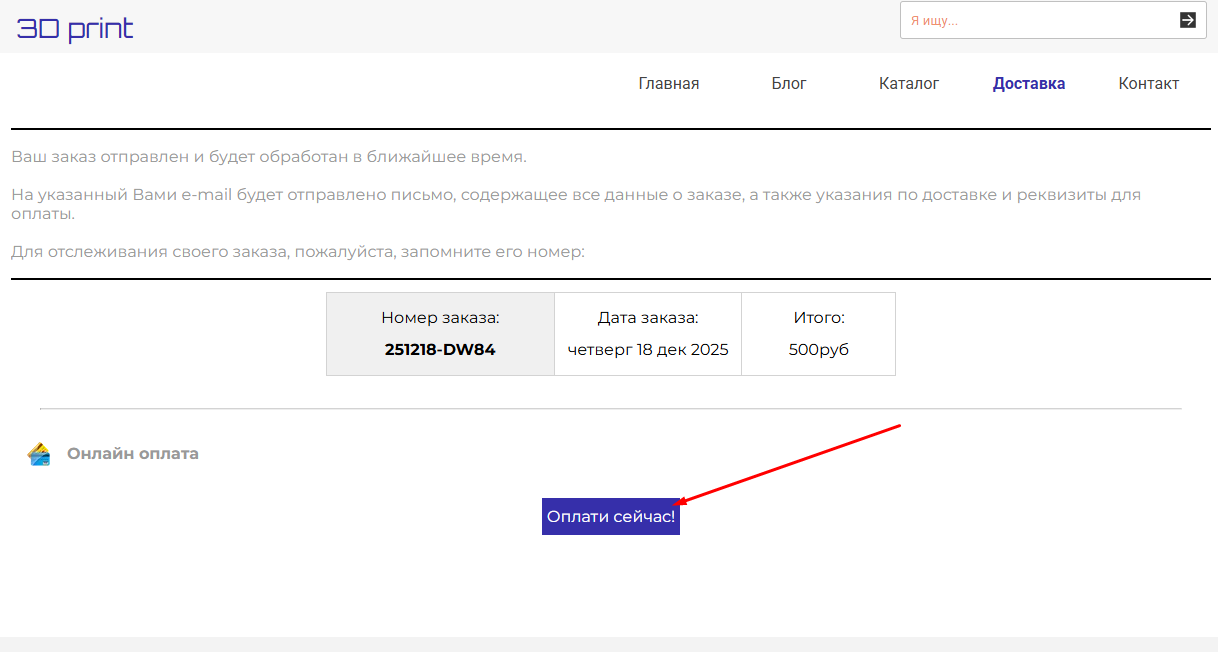Click the "Номер заказа:" heading
This screenshot has height=652, width=1218.
click(x=440, y=318)
